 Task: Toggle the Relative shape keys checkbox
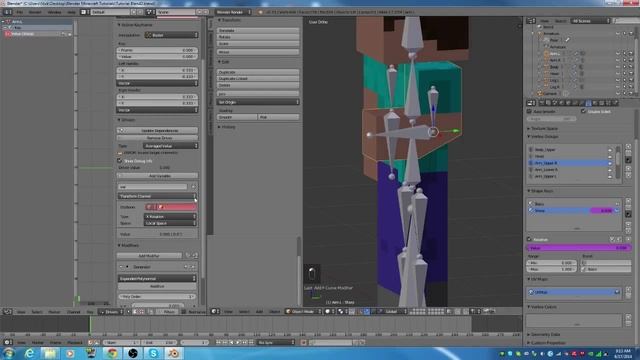point(529,239)
